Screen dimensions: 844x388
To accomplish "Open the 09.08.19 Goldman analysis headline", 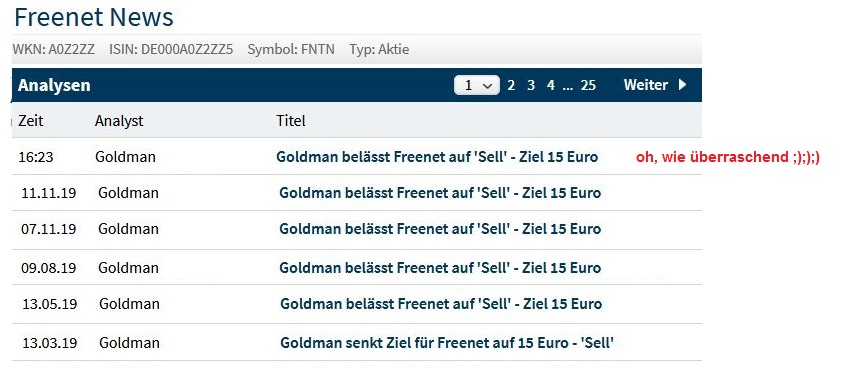I will 440,267.
